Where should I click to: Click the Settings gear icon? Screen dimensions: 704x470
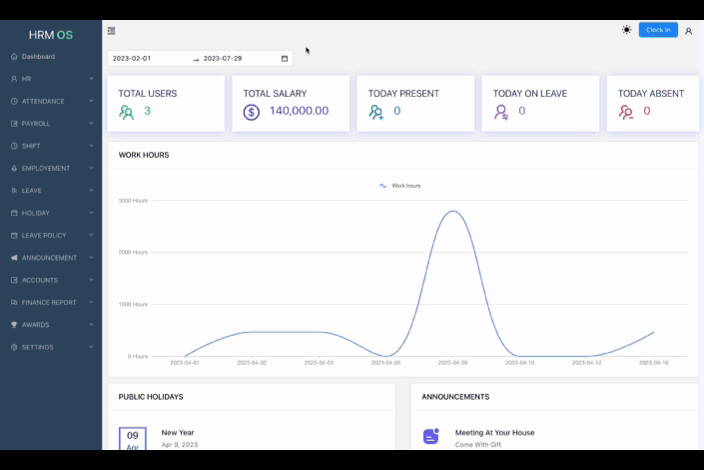point(14,347)
